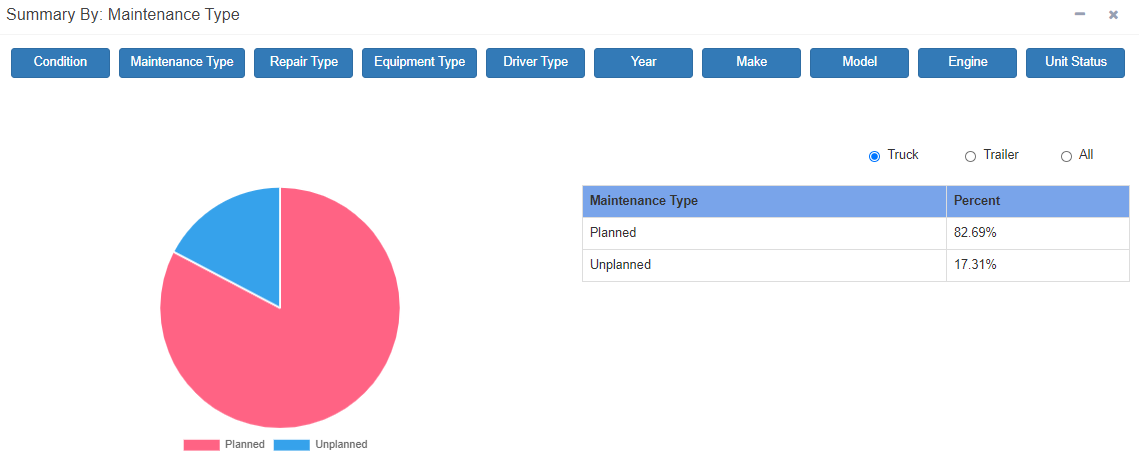The image size is (1139, 466).
Task: Toggle the Unplanned legend color swatch
Action: [x=292, y=445]
